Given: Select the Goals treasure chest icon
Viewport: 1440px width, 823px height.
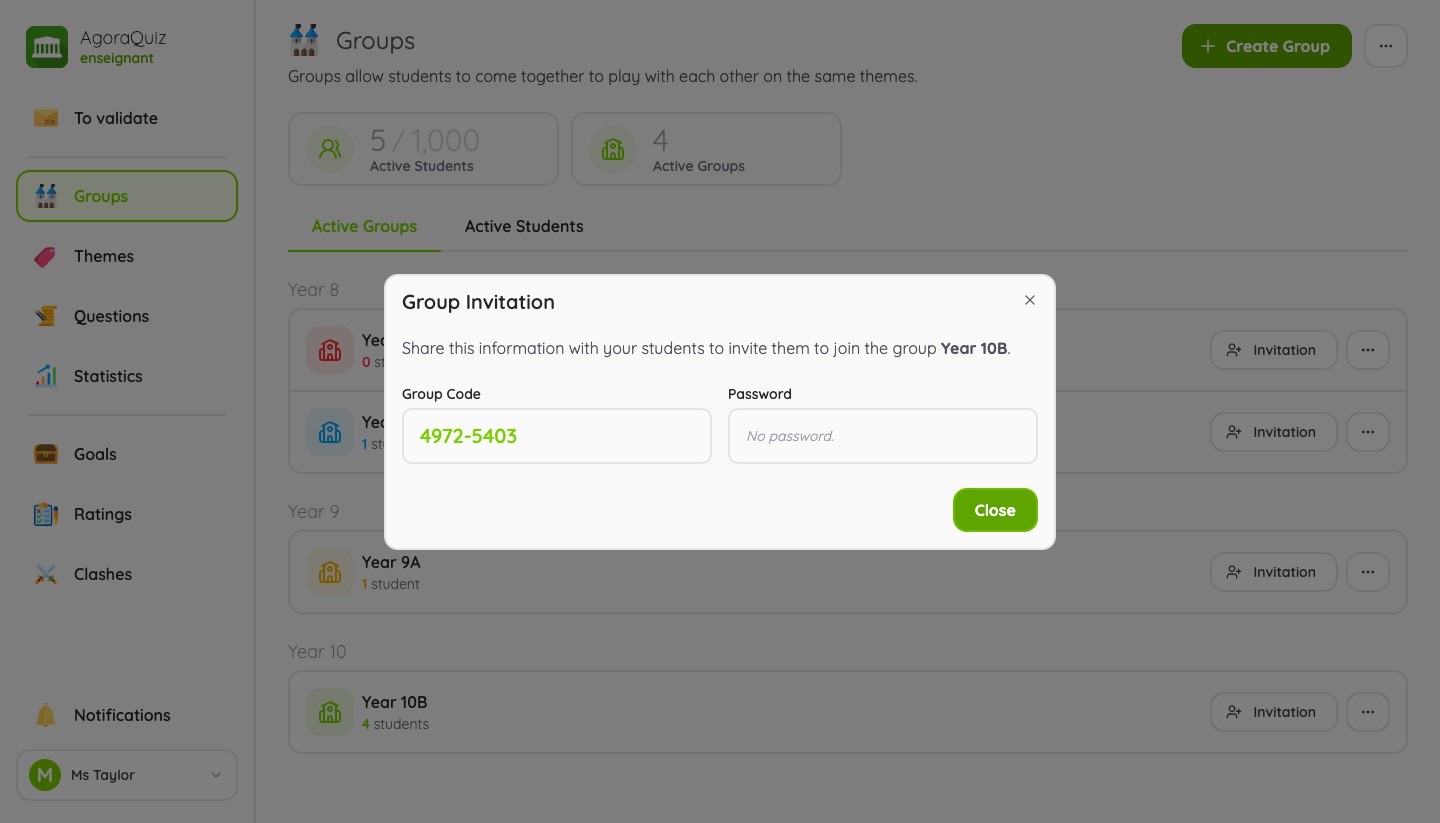Looking at the screenshot, I should (46, 454).
